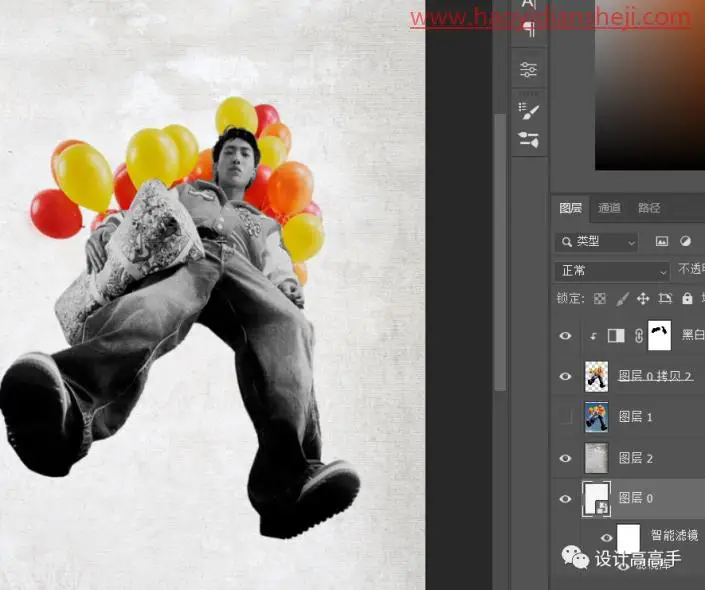
Task: Click the 图层 1 thumbnail
Action: coord(597,417)
